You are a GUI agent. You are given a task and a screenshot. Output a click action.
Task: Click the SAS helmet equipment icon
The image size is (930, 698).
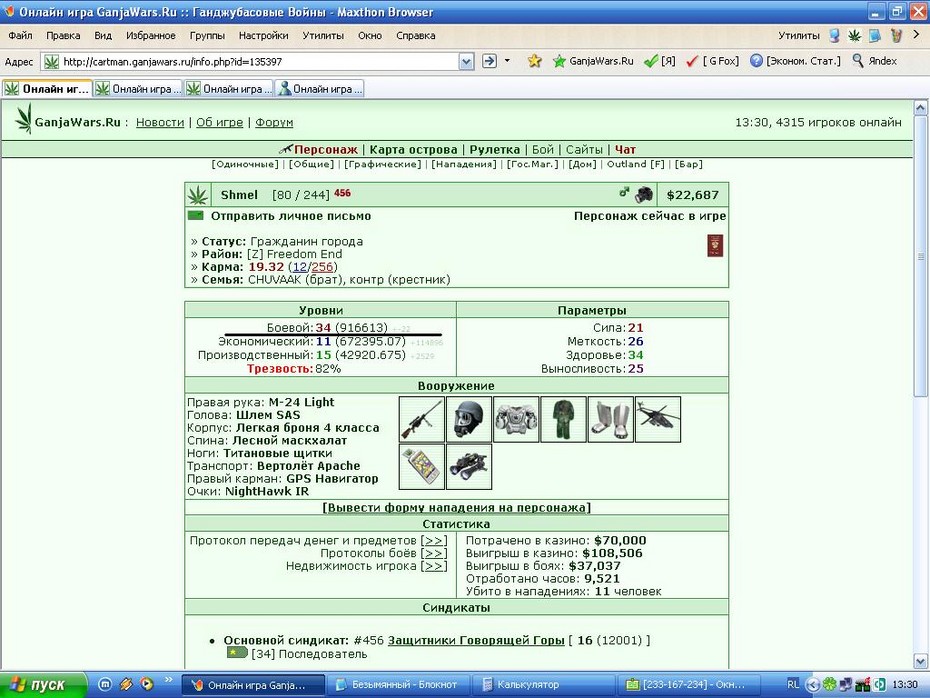[x=469, y=419]
